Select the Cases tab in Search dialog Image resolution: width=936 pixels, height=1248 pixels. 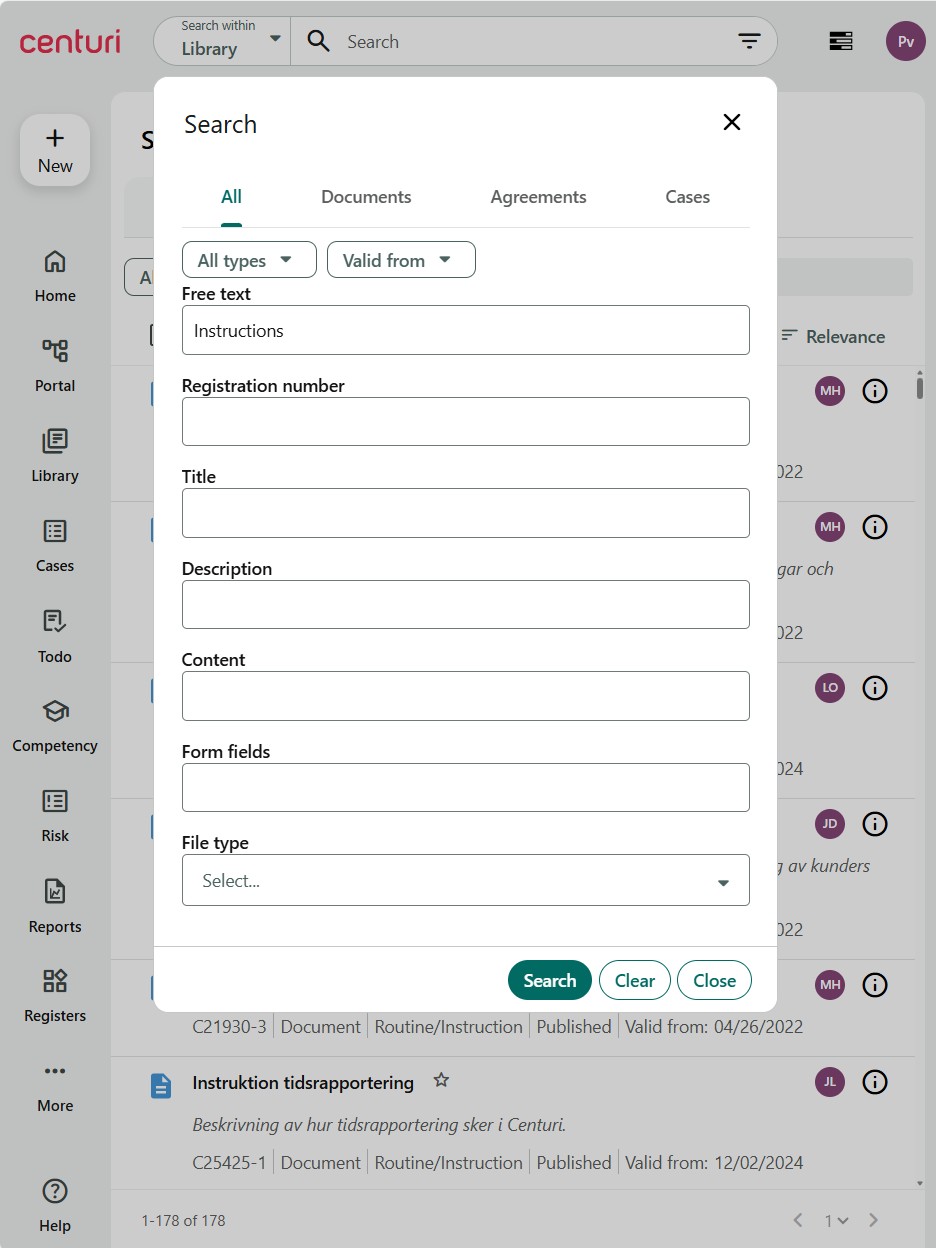pos(687,197)
